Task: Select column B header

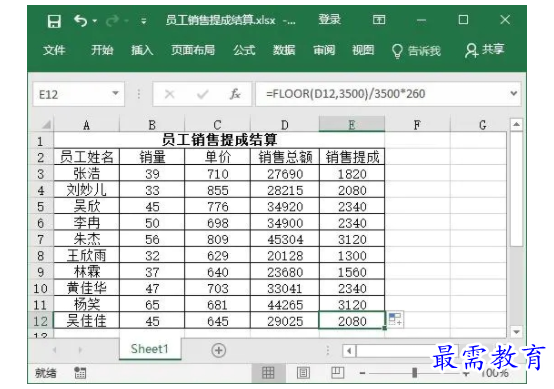Action: point(152,125)
